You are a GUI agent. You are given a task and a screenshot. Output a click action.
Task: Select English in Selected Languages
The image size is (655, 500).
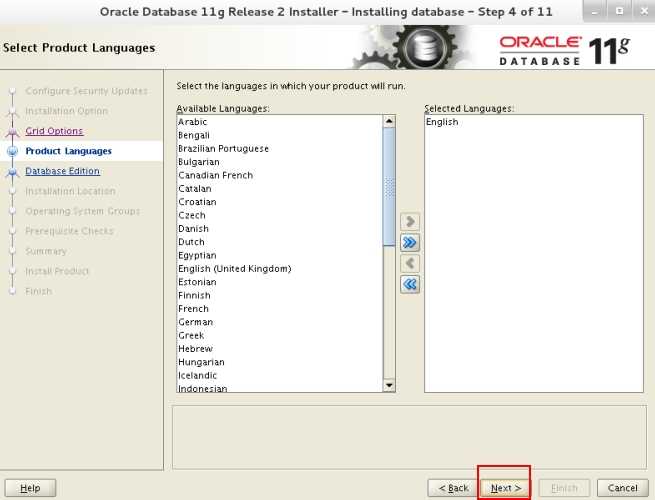tap(533, 122)
